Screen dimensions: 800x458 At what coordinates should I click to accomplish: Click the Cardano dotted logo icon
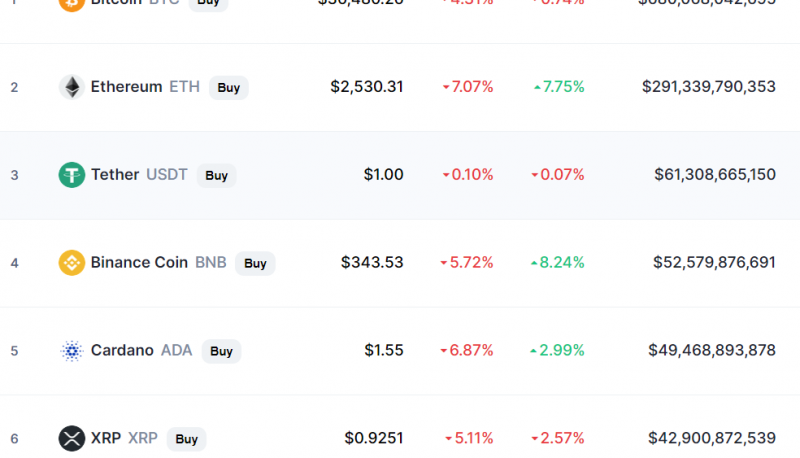pos(71,350)
